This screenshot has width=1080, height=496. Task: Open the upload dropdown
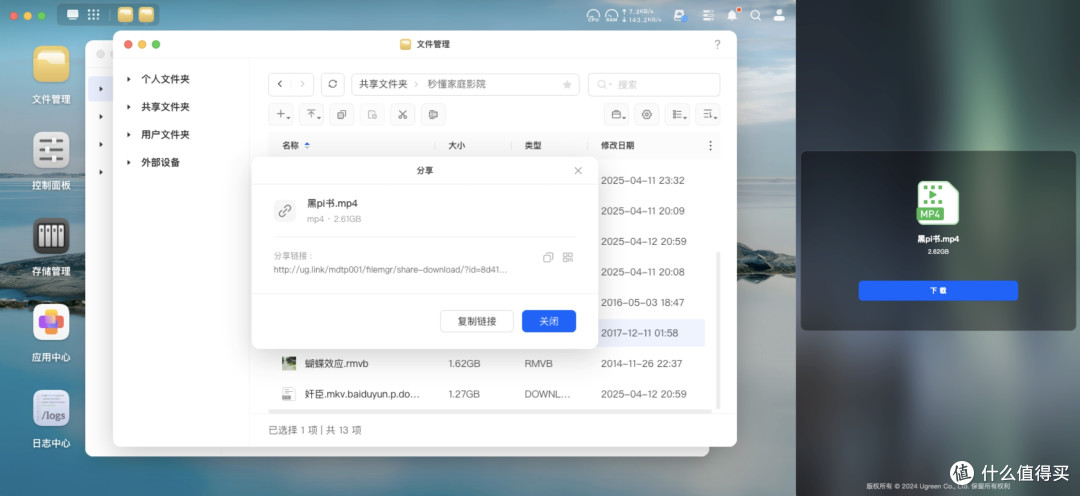tap(311, 114)
